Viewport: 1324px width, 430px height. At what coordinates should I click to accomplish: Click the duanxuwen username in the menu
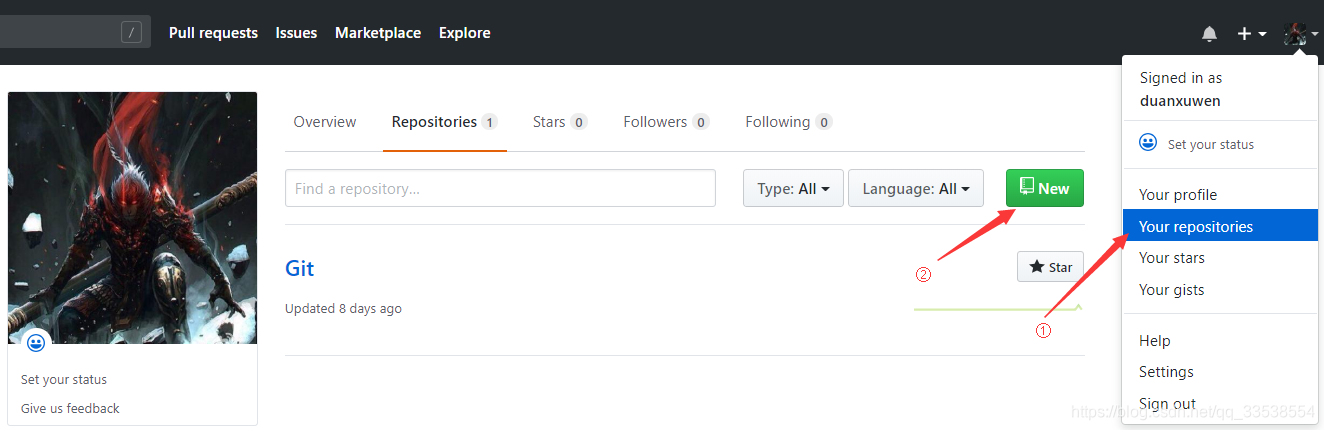coord(1180,101)
